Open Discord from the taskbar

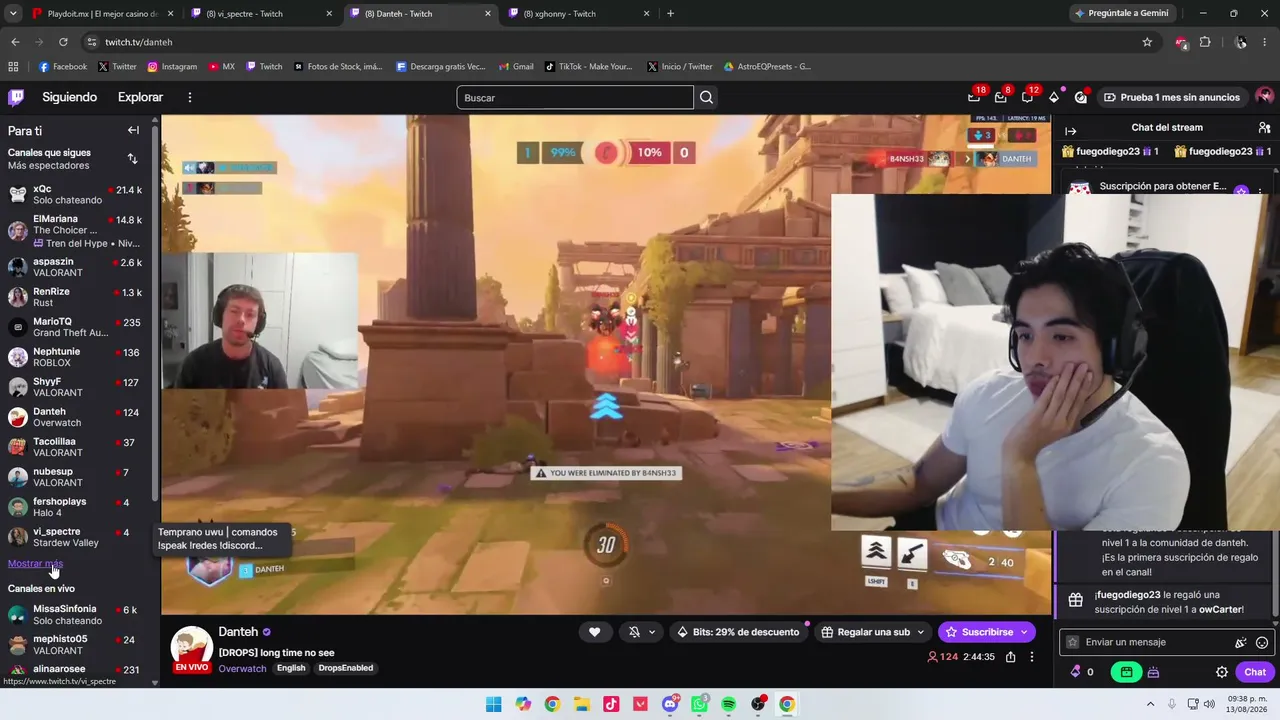(669, 704)
